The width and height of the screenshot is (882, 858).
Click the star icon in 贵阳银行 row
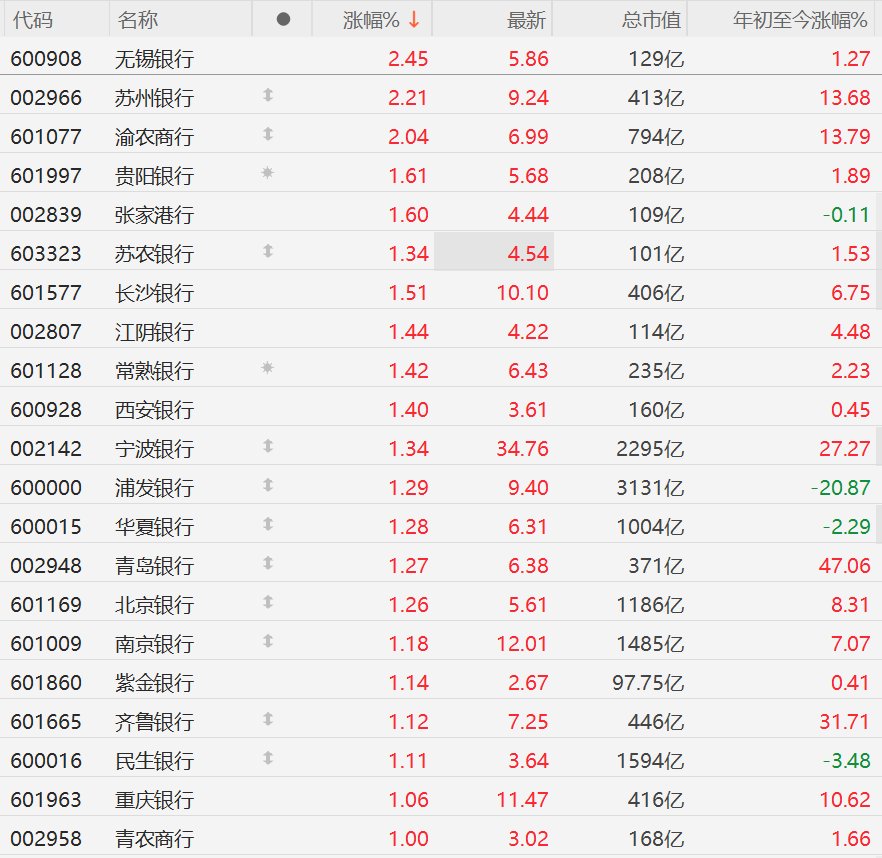click(268, 173)
